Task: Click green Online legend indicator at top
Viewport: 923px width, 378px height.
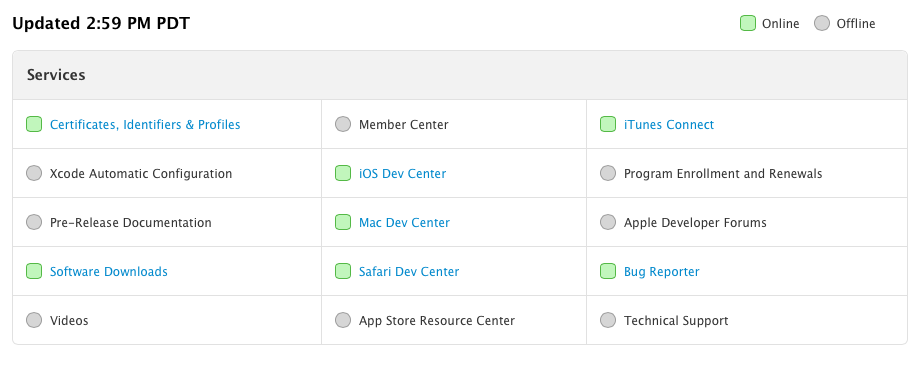Action: pyautogui.click(x=748, y=23)
